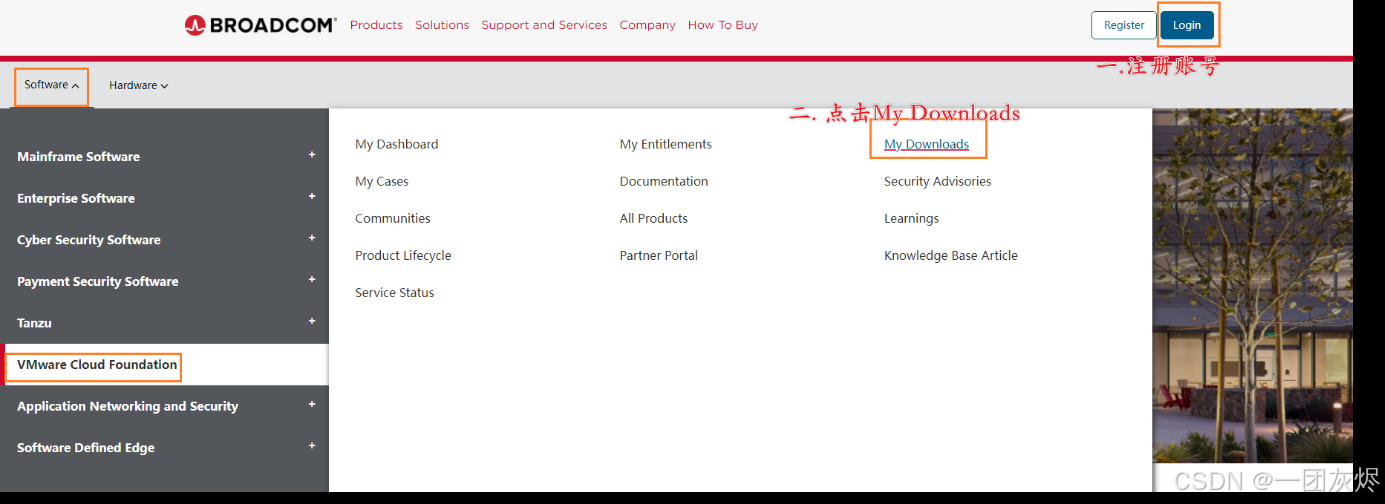Select Mainframe Software category text
1385x504 pixels.
[78, 157]
